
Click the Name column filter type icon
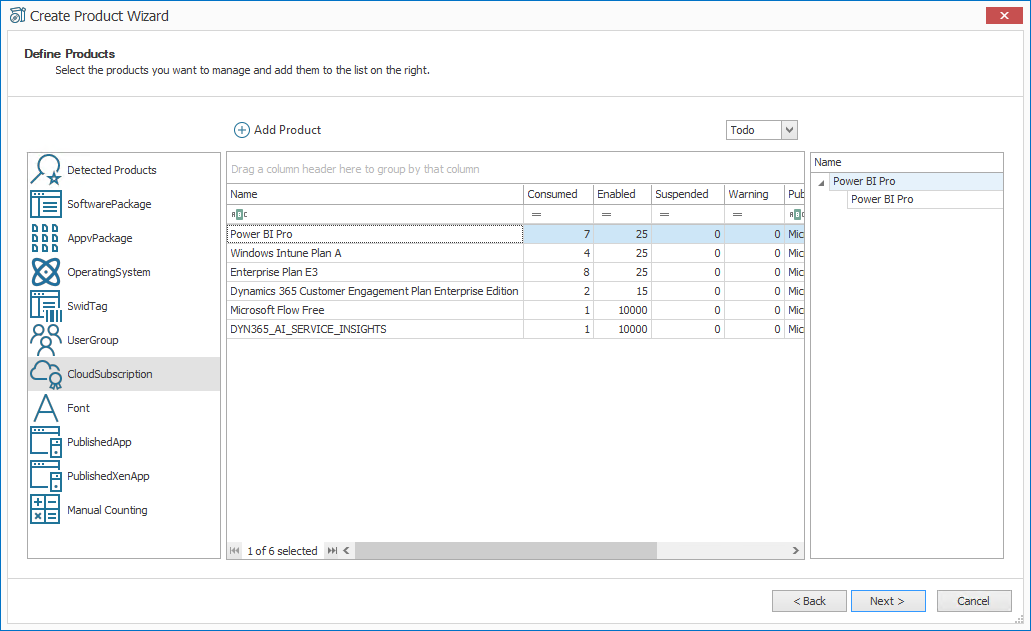tap(239, 214)
